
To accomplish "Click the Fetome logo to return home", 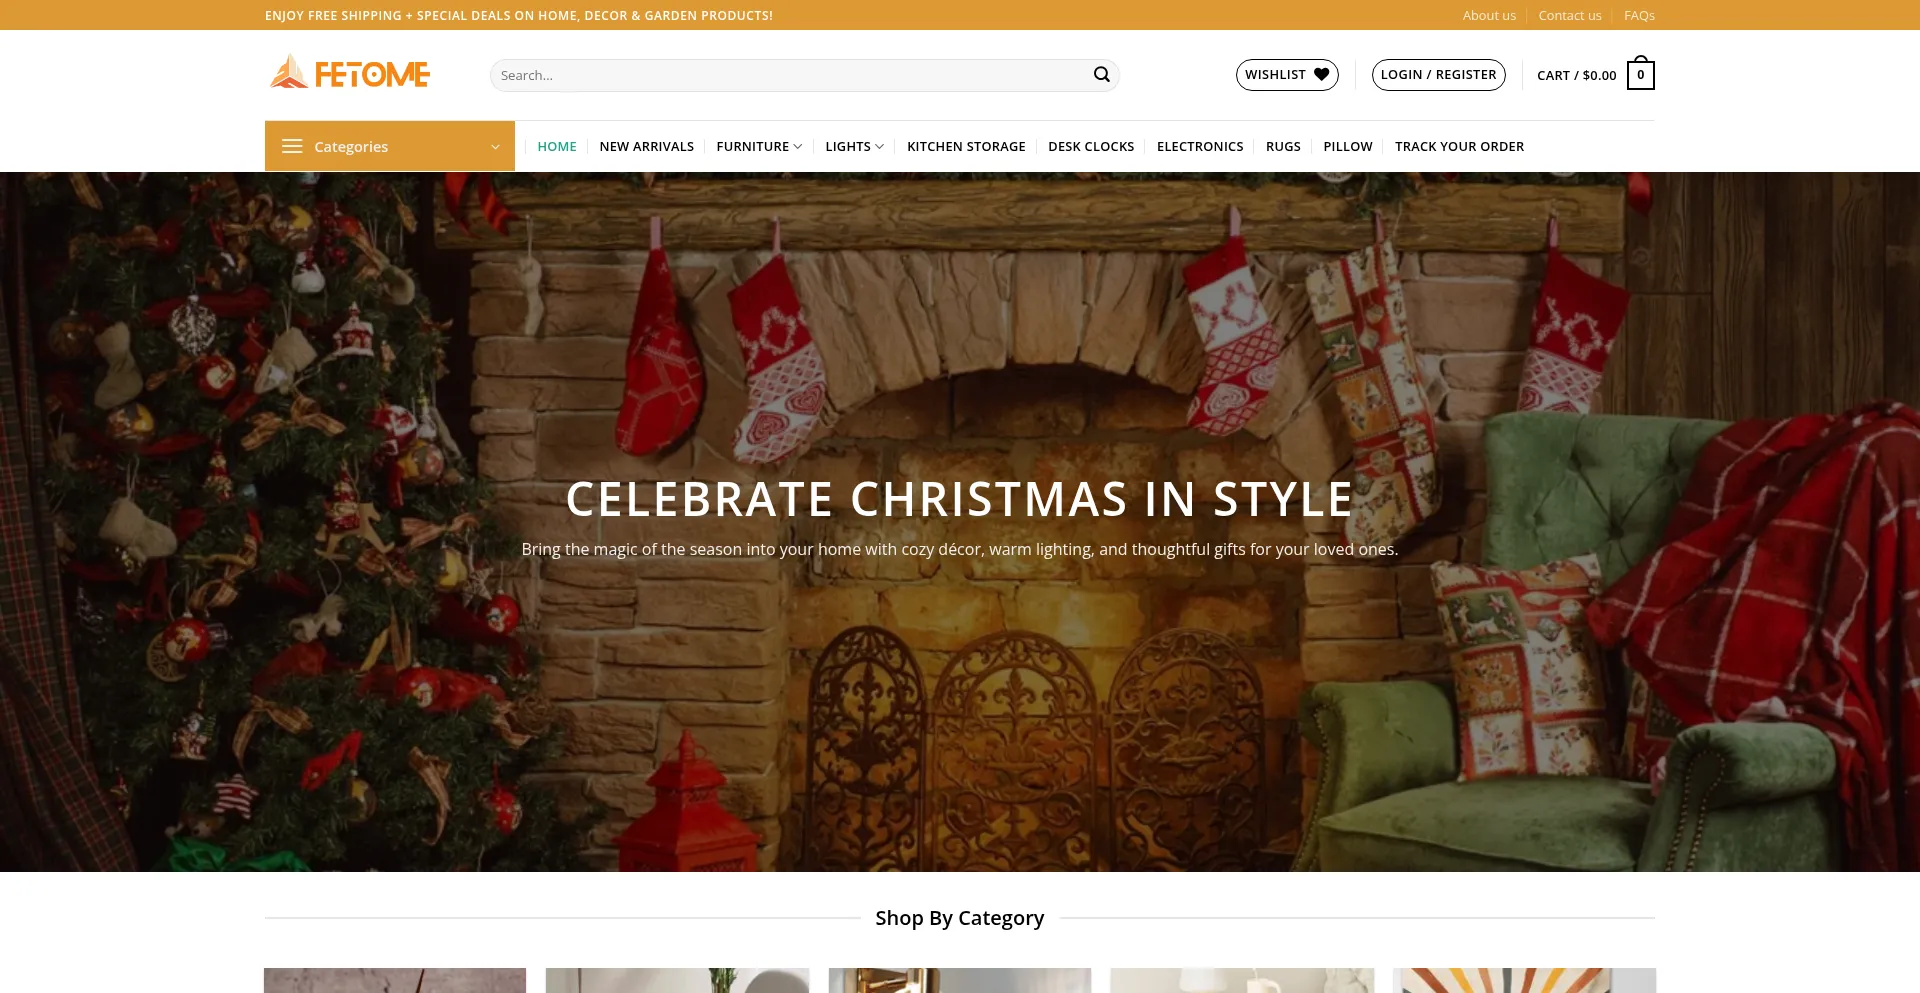I will pyautogui.click(x=349, y=72).
